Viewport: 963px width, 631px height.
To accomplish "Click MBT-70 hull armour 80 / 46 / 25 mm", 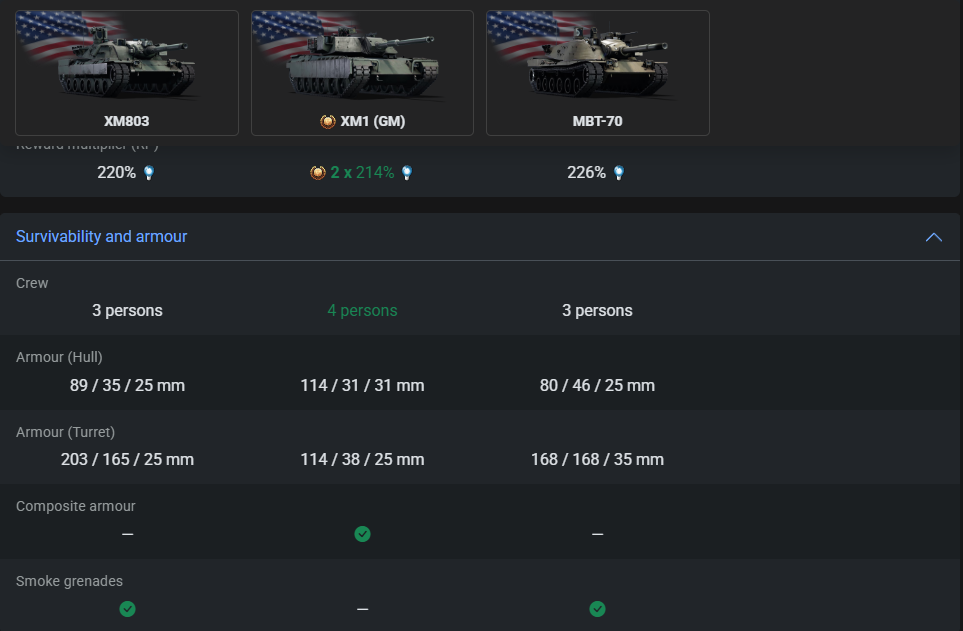I will [x=597, y=386].
